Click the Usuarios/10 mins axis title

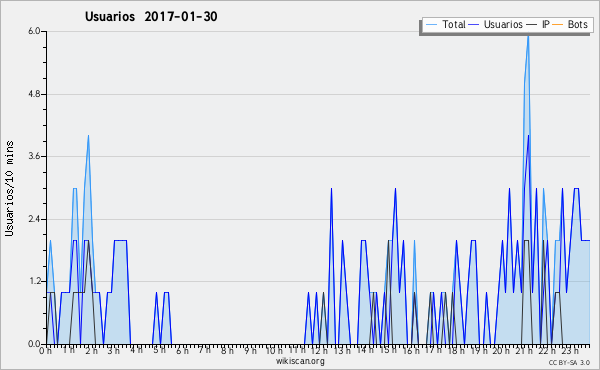(x=9, y=188)
